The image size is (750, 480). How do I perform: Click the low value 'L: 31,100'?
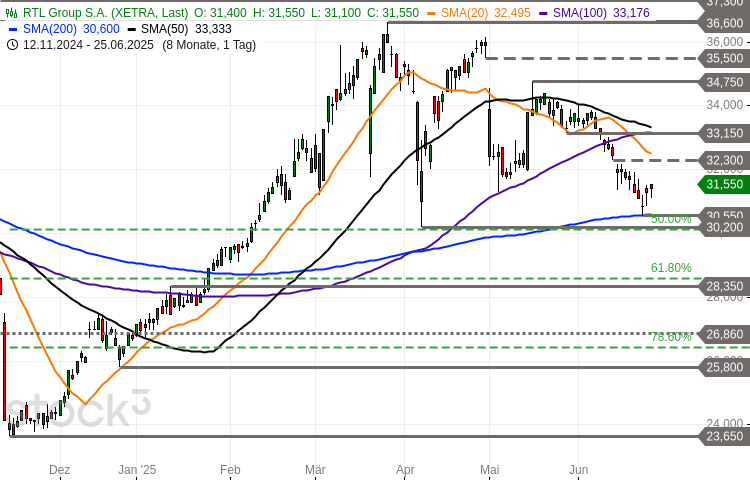(x=336, y=13)
